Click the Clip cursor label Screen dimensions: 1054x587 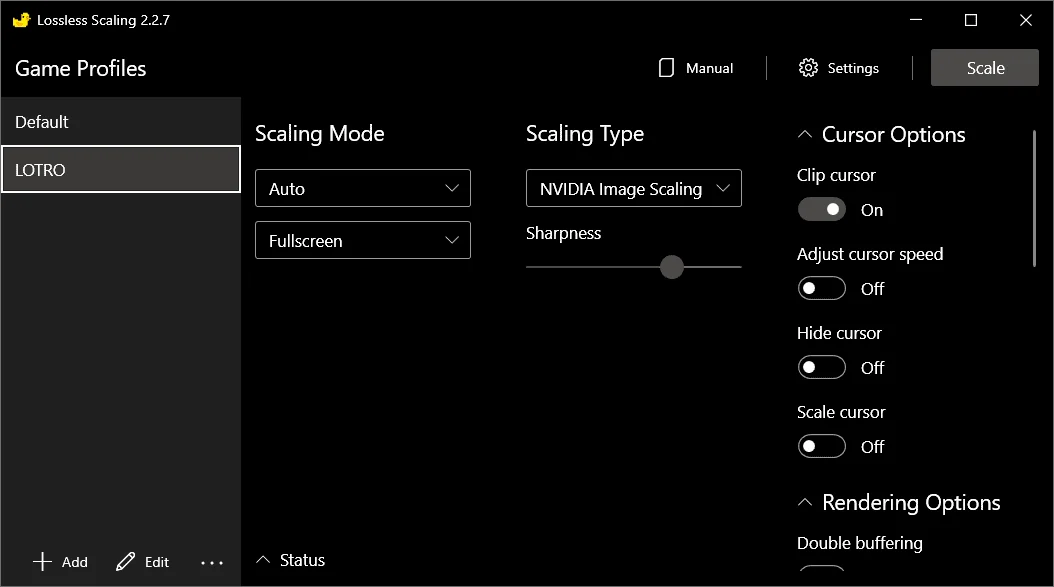tap(836, 175)
